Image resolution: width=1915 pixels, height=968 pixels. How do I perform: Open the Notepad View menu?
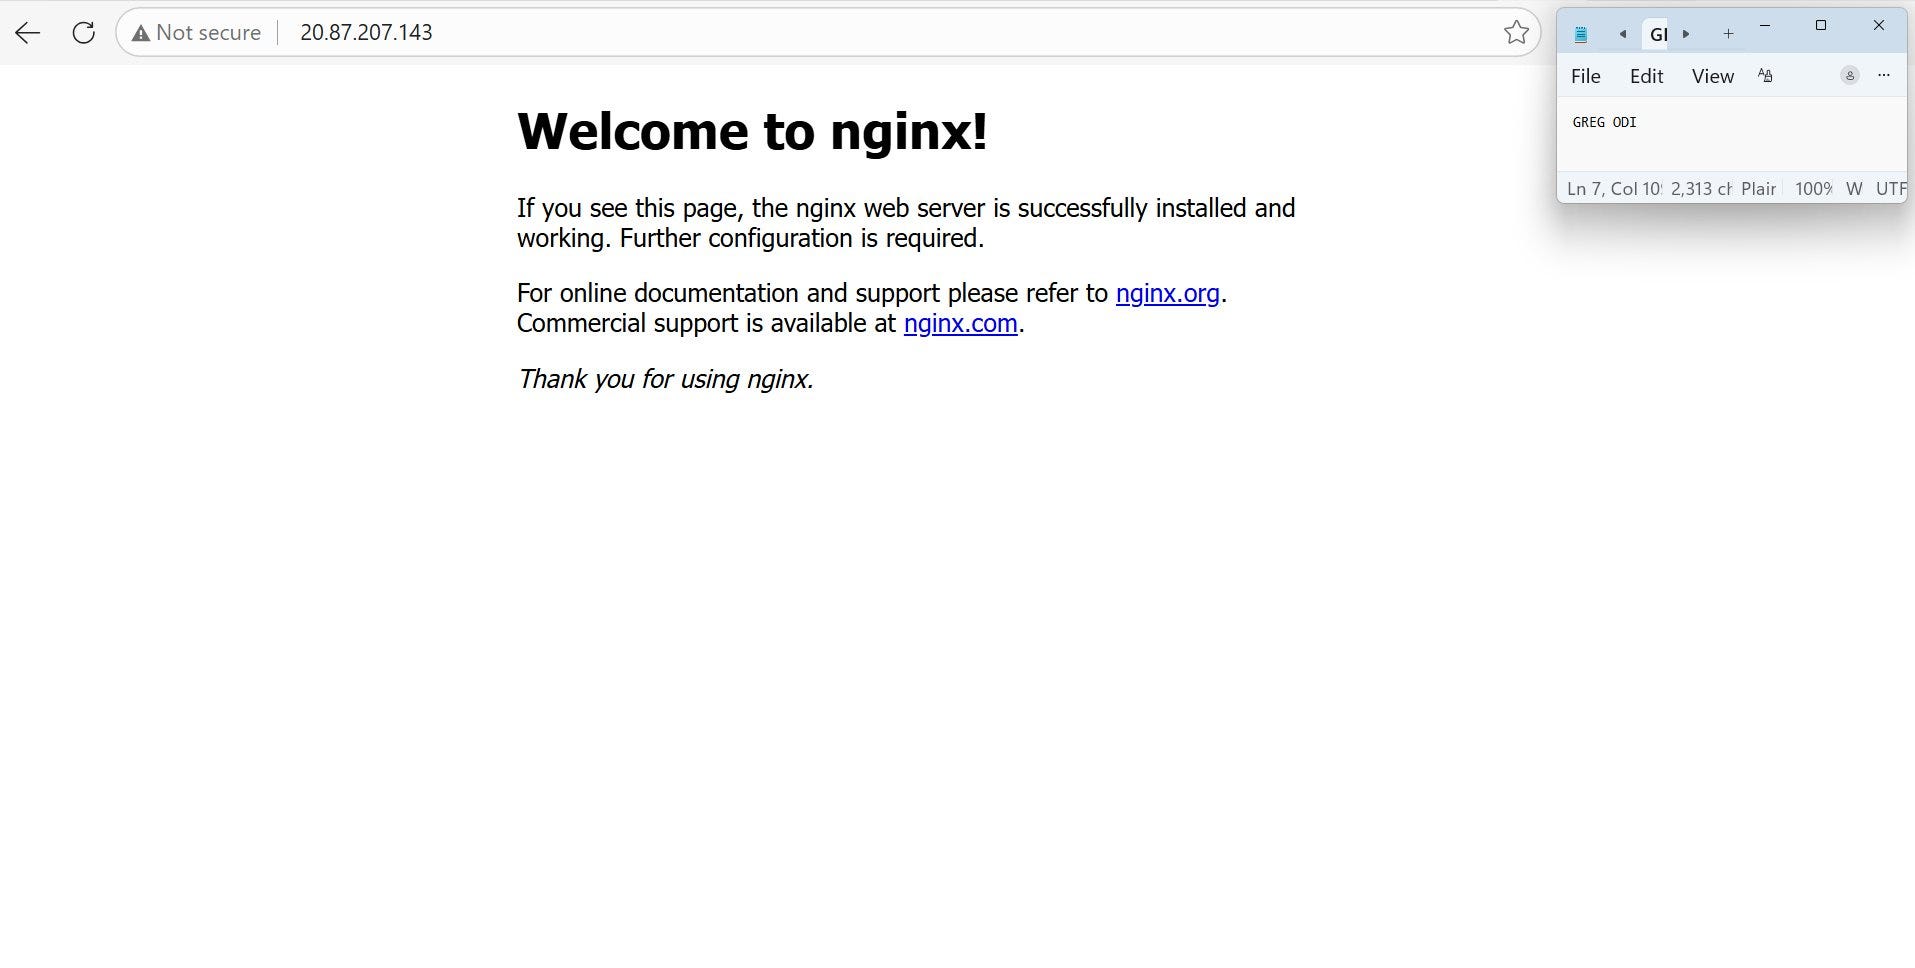tap(1712, 76)
